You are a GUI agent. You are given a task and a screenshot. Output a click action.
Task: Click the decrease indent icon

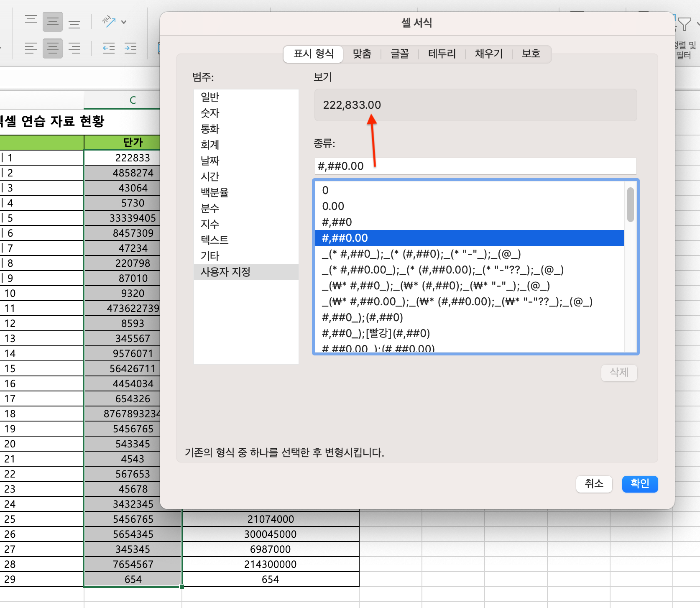pyautogui.click(x=108, y=48)
